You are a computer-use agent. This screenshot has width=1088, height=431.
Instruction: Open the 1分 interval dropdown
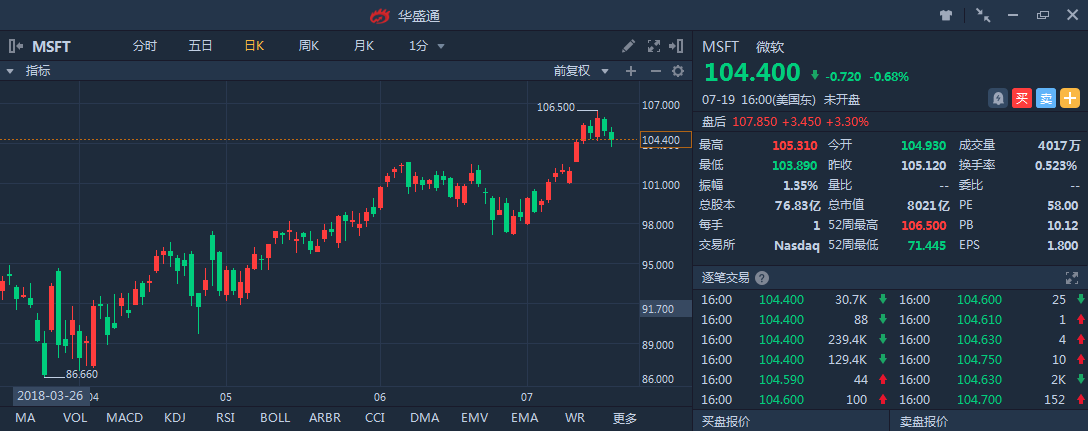coord(427,46)
